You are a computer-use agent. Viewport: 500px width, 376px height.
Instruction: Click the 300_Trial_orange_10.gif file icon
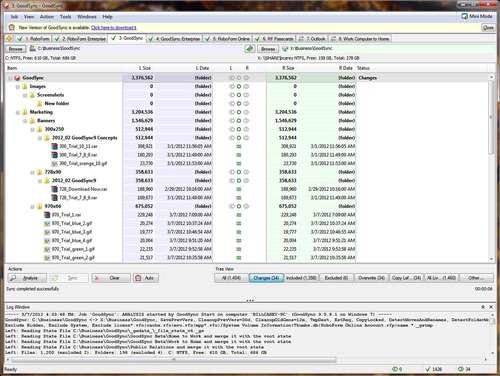click(54, 164)
